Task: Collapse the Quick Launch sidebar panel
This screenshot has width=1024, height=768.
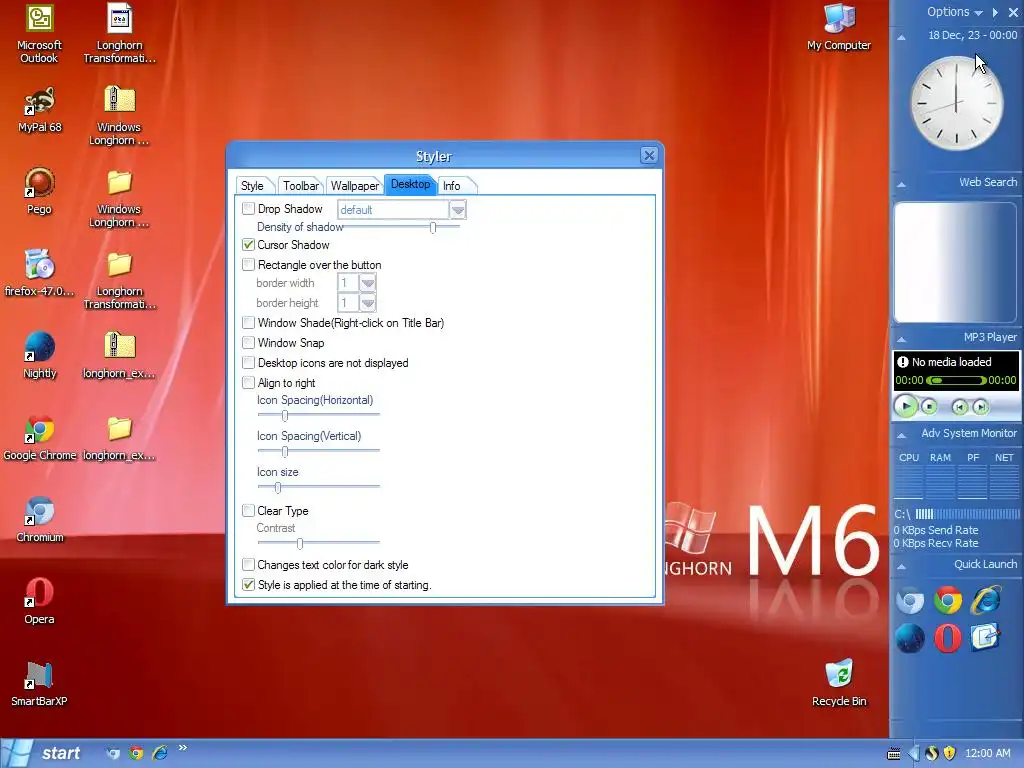Action: (x=901, y=566)
